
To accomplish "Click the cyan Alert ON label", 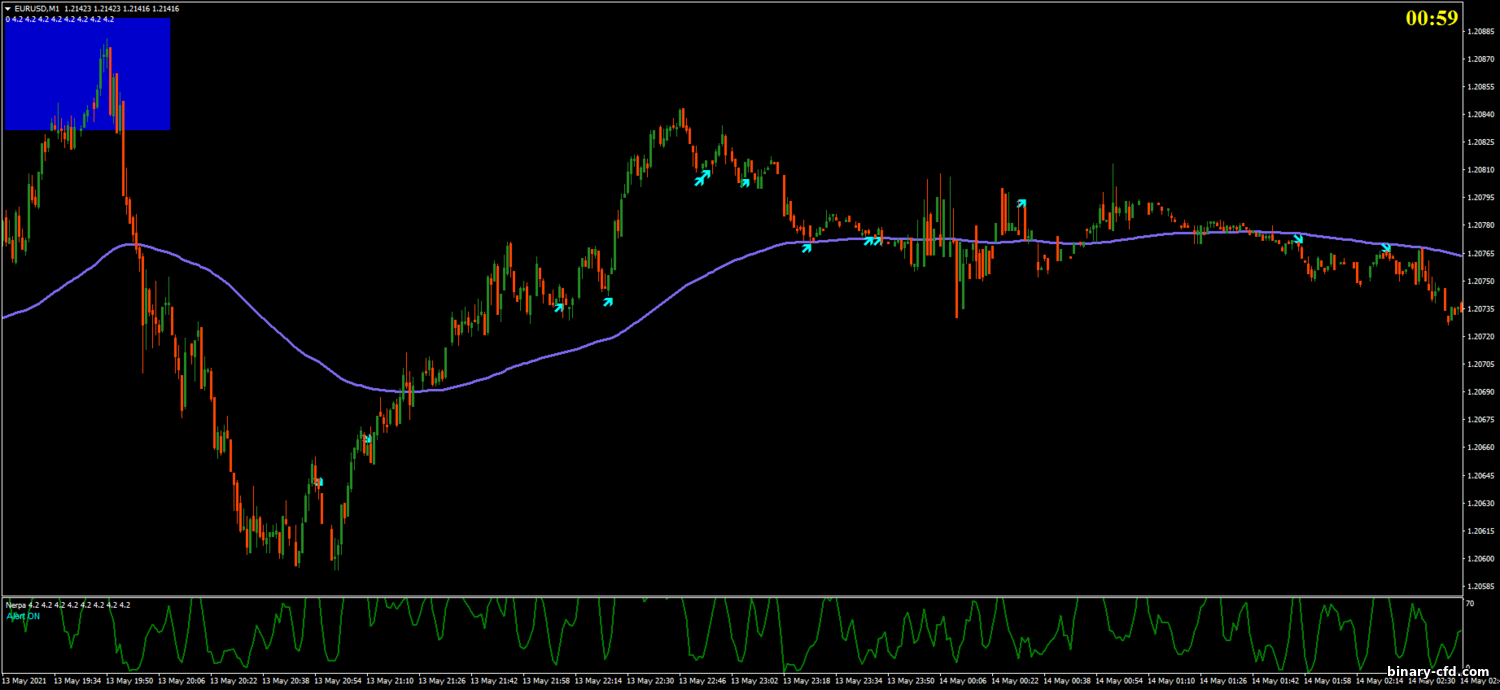I will [23, 616].
